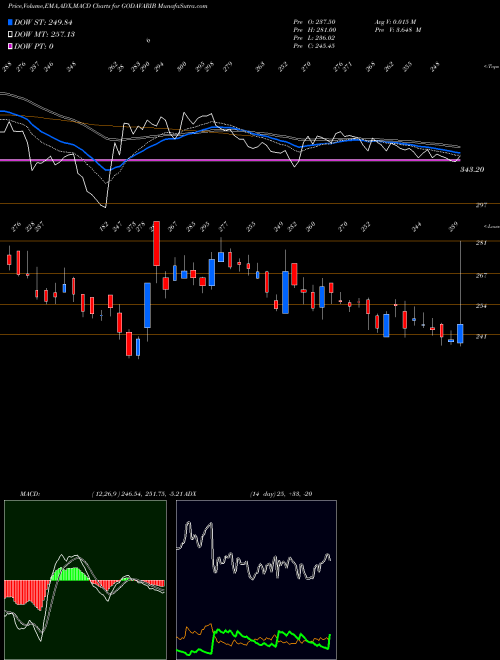Click the 'MACD:' panel heading
This screenshot has height=660, width=500.
click(x=29, y=494)
